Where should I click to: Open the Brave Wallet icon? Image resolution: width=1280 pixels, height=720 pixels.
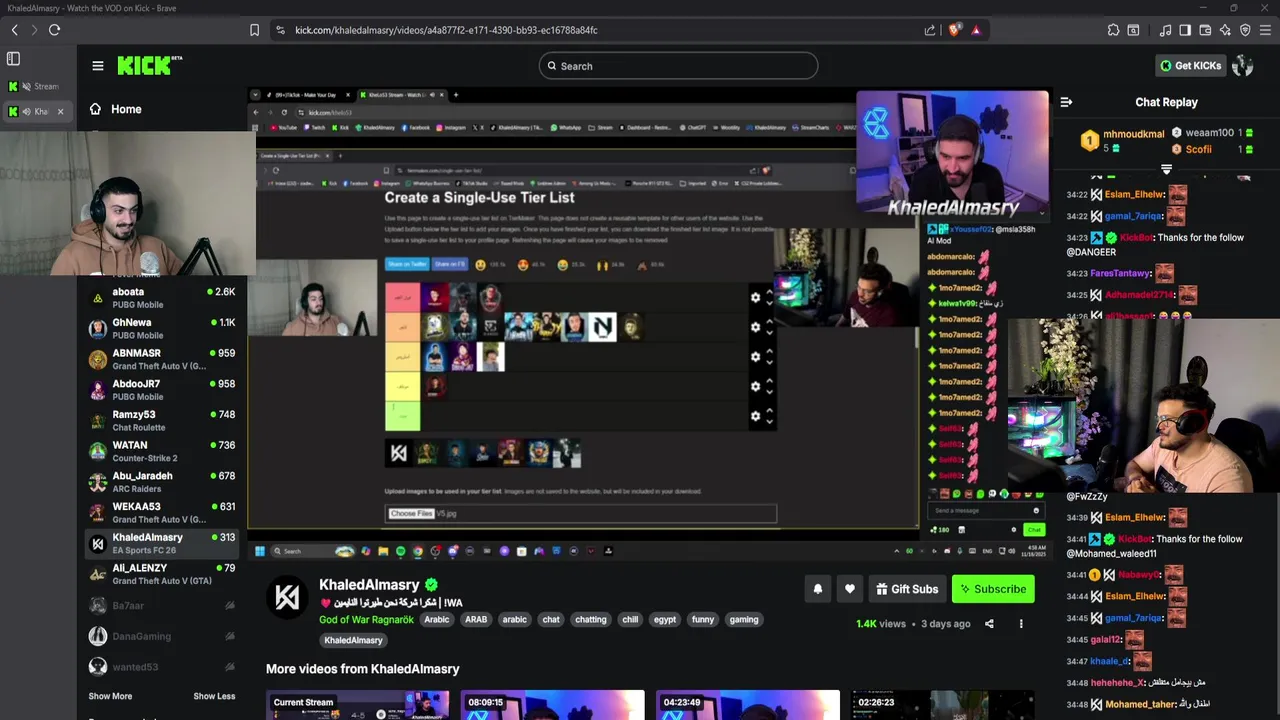(1205, 30)
